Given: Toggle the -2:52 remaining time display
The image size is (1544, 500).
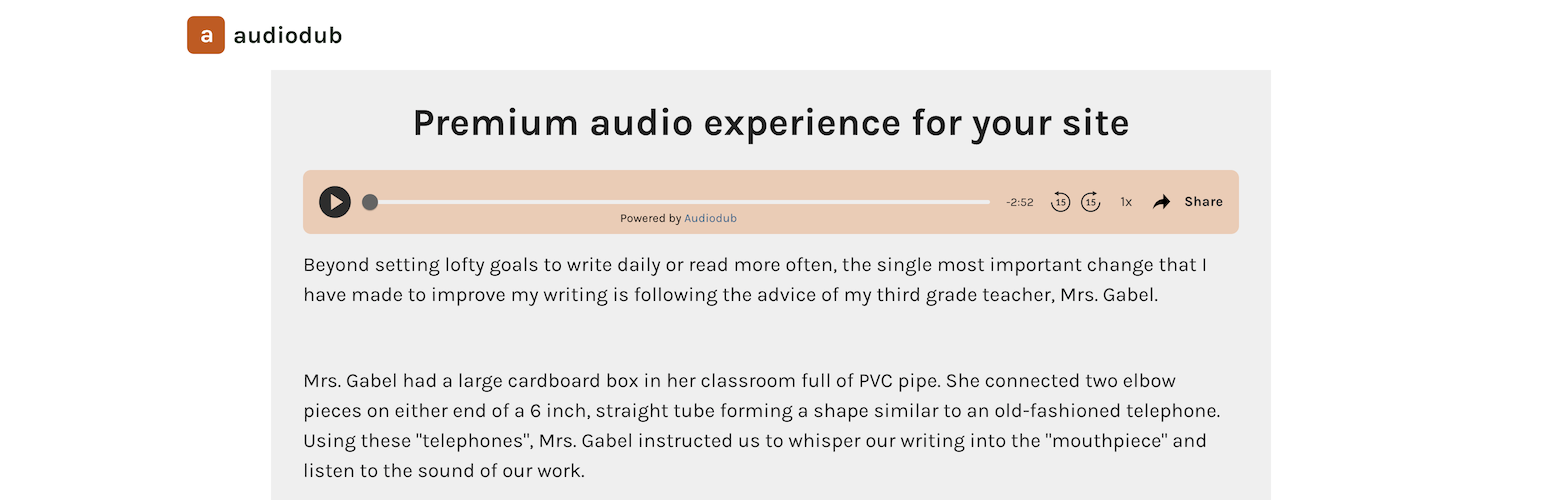Looking at the screenshot, I should click(1020, 202).
